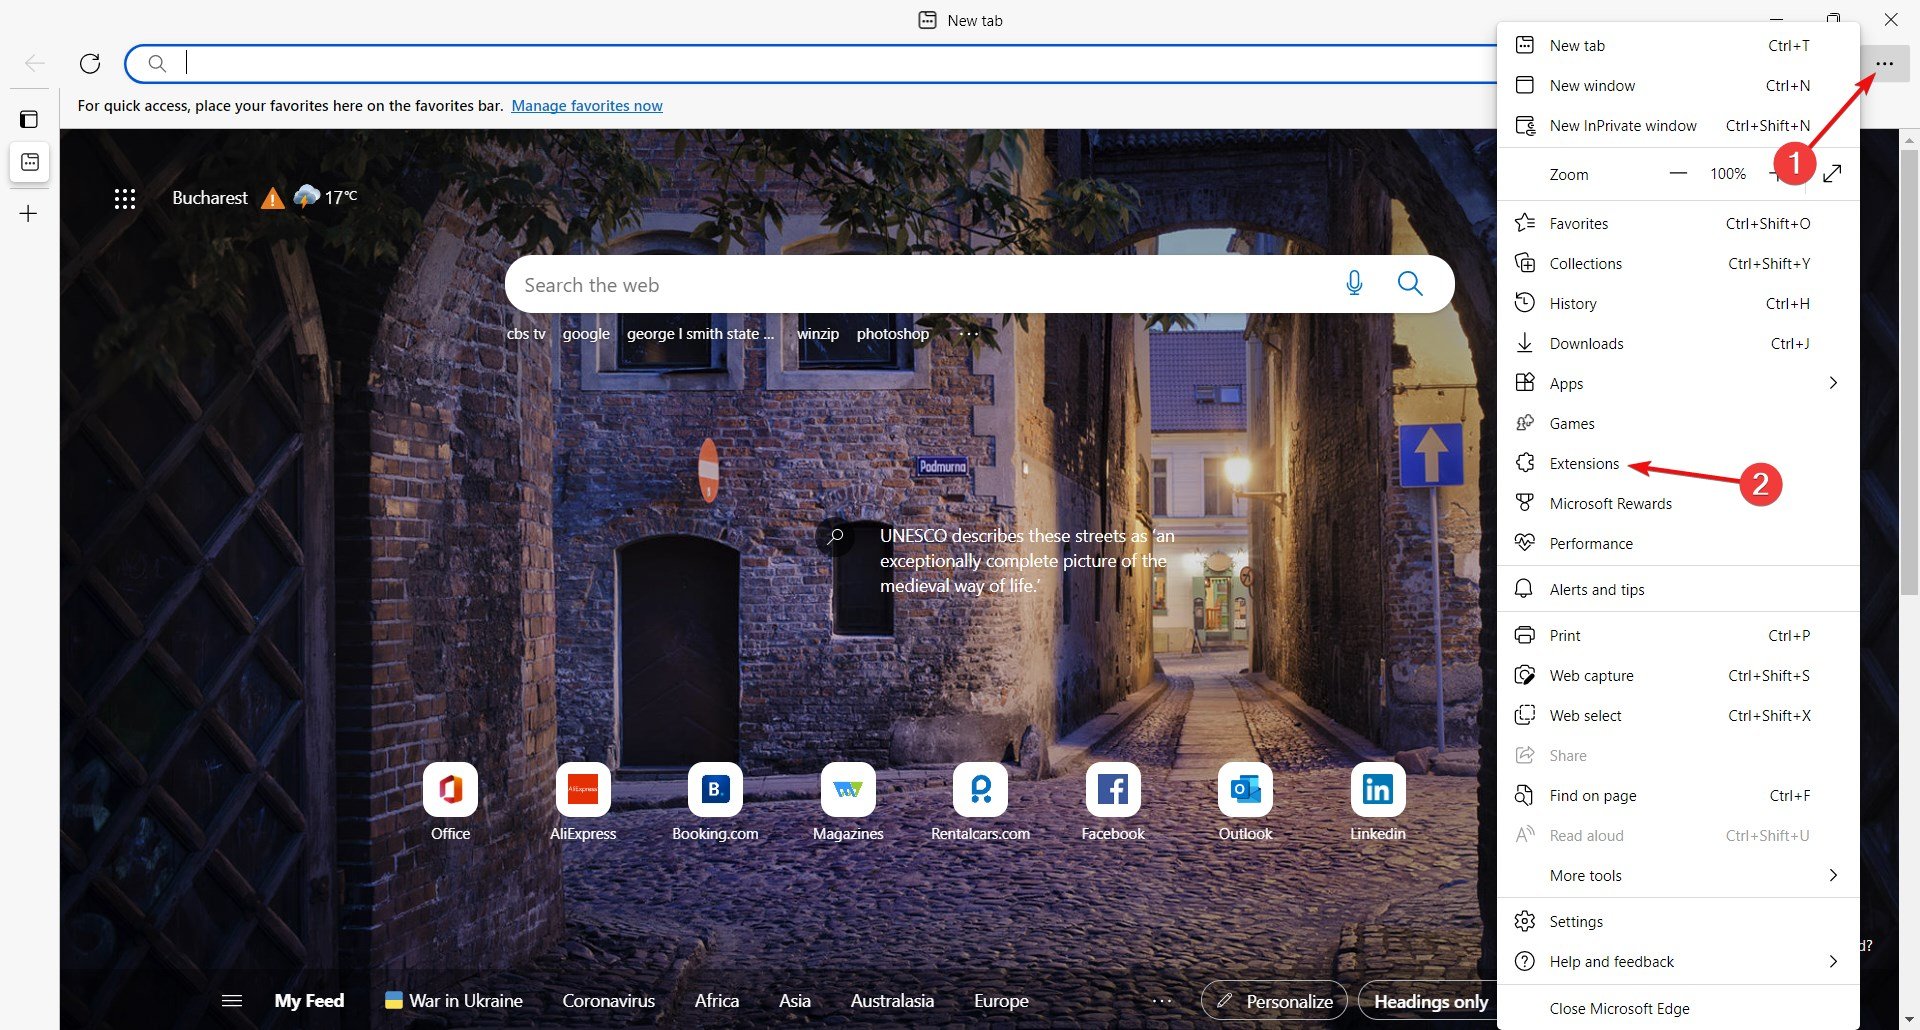The height and width of the screenshot is (1030, 1920).
Task: Open a New InPrivate window
Action: [x=1678, y=125]
